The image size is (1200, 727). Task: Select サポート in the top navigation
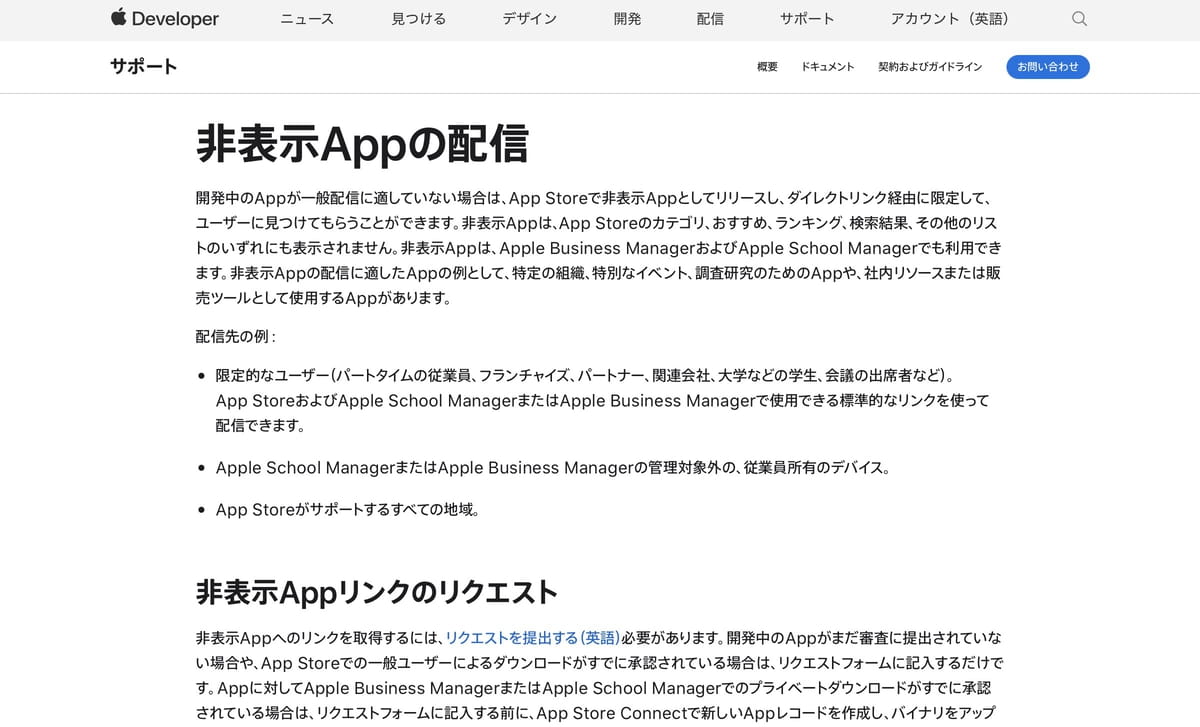pyautogui.click(x=807, y=19)
